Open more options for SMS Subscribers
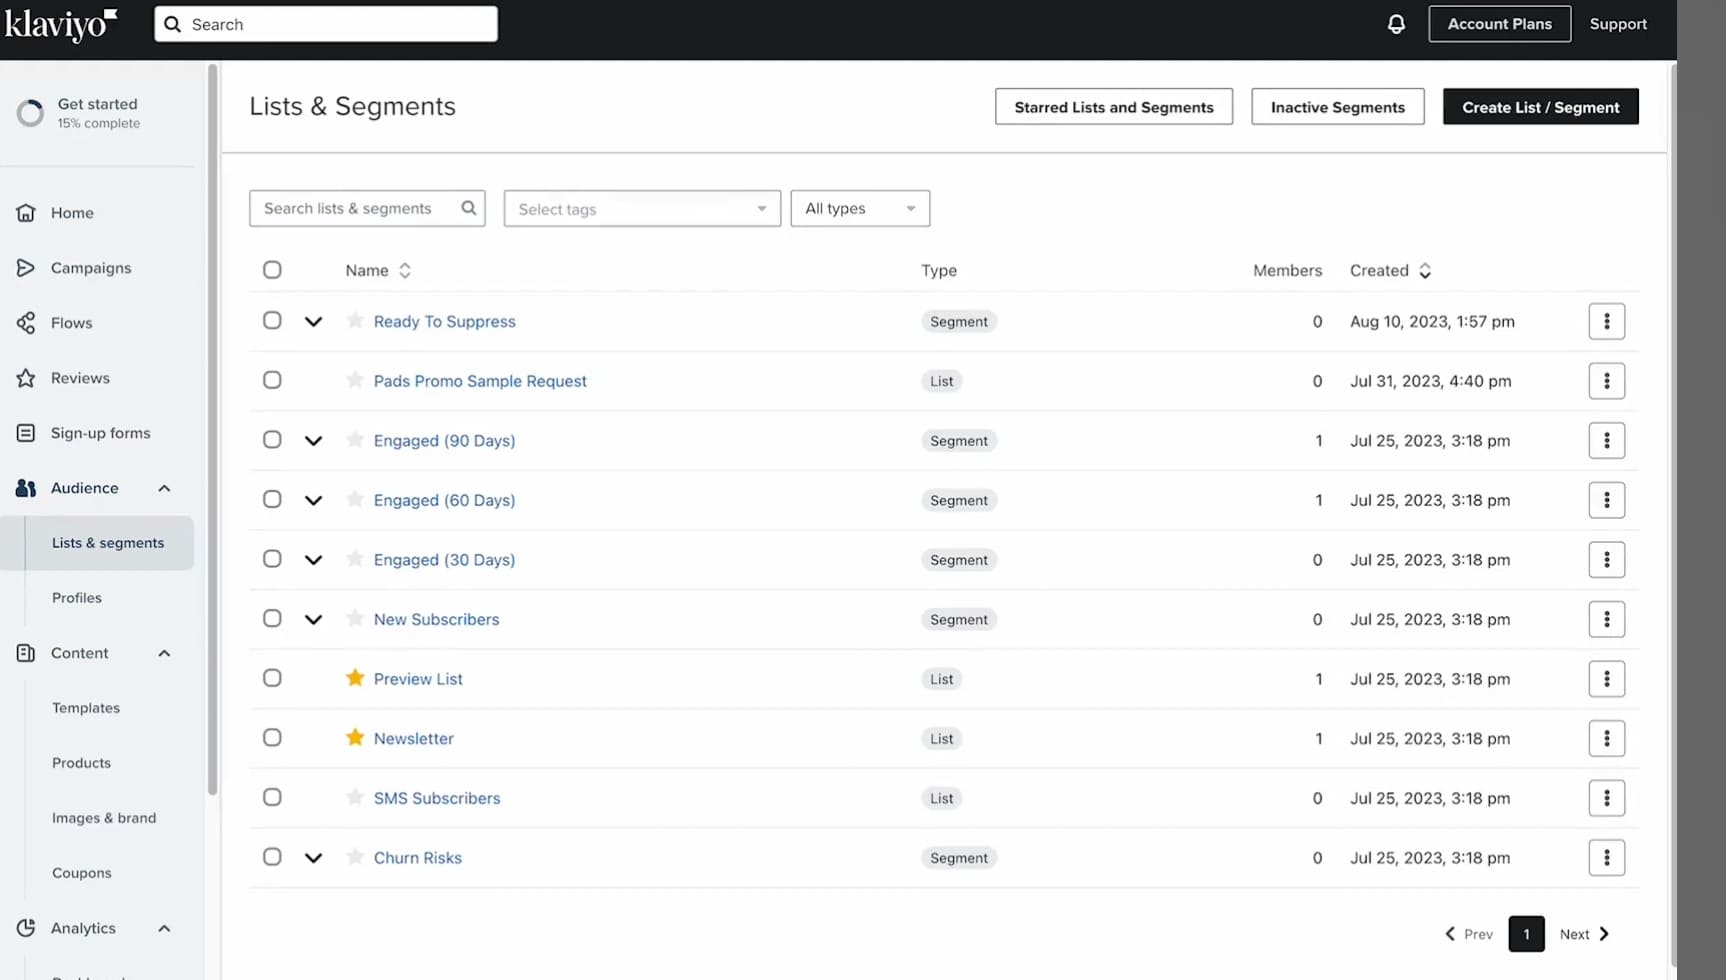 point(1606,798)
